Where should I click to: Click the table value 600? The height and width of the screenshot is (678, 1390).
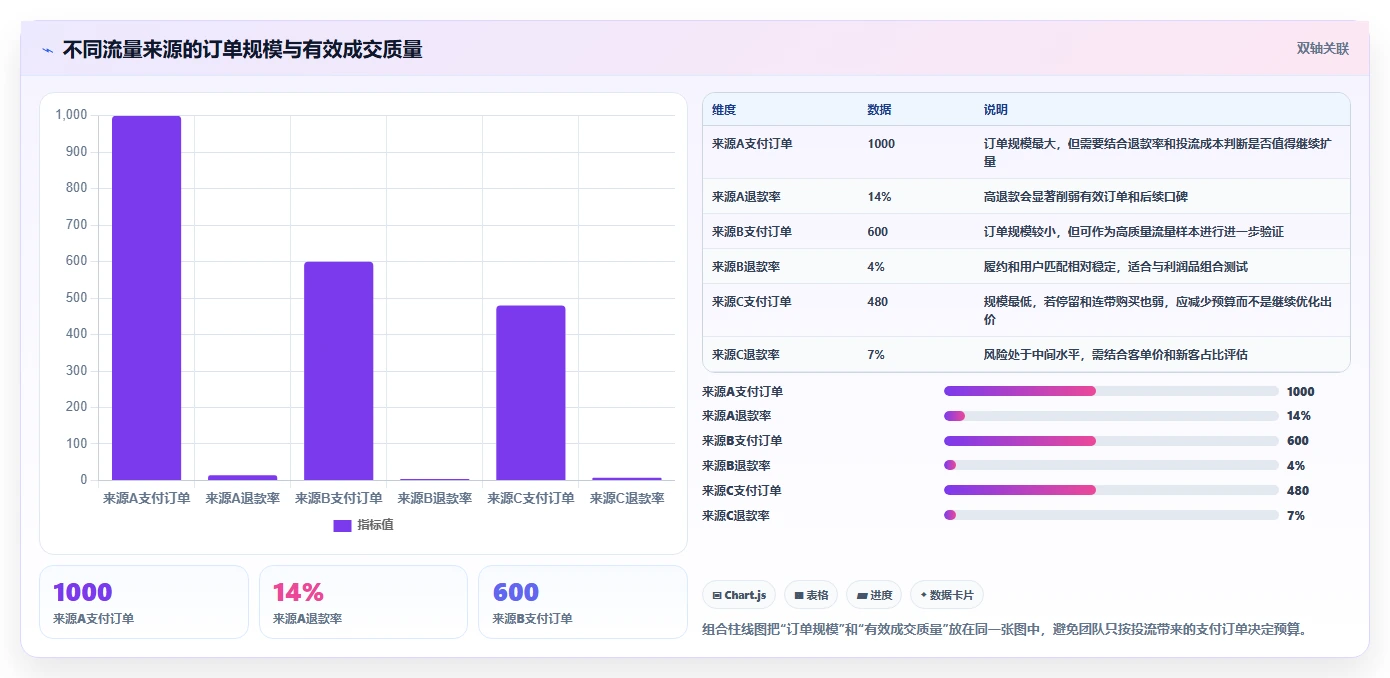coord(878,232)
